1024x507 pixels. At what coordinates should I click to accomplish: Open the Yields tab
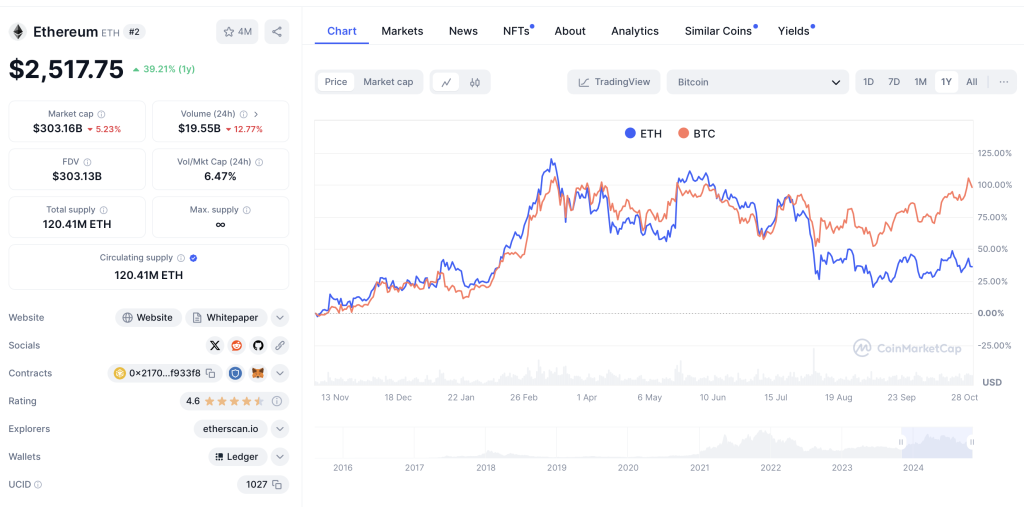click(x=795, y=31)
